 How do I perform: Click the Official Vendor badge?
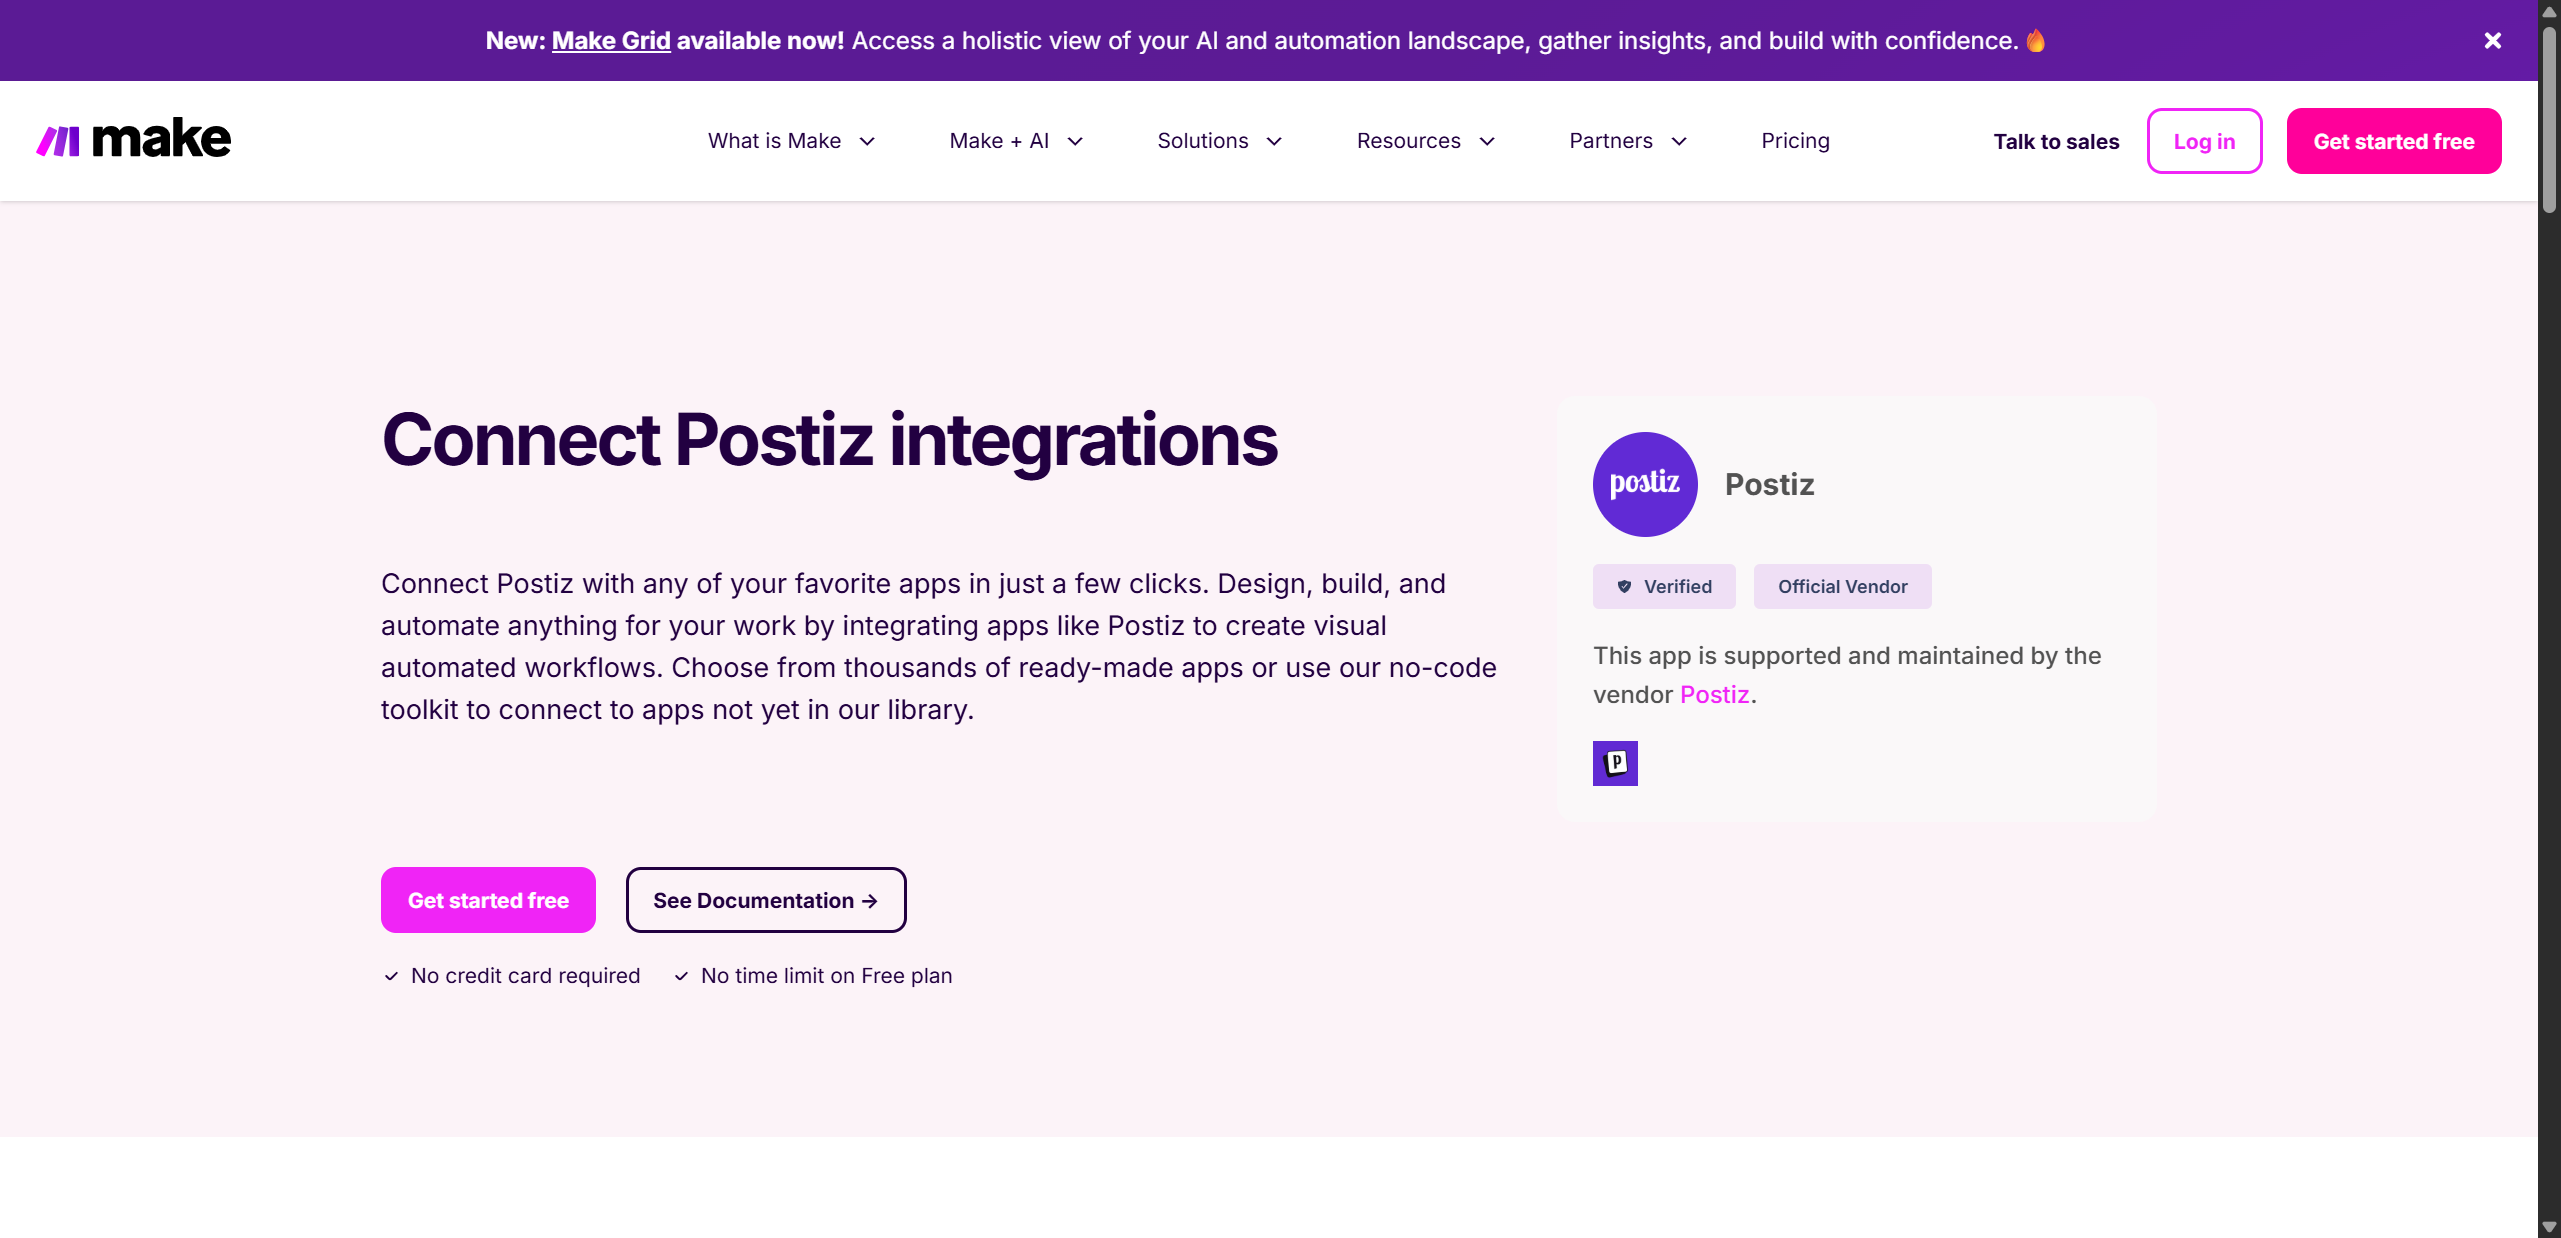[1842, 587]
